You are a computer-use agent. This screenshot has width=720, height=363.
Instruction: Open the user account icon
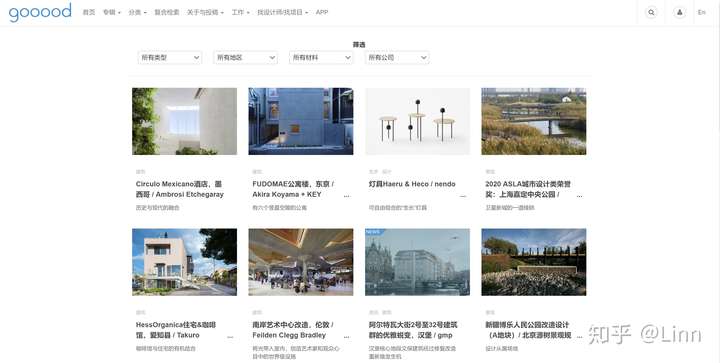[679, 12]
